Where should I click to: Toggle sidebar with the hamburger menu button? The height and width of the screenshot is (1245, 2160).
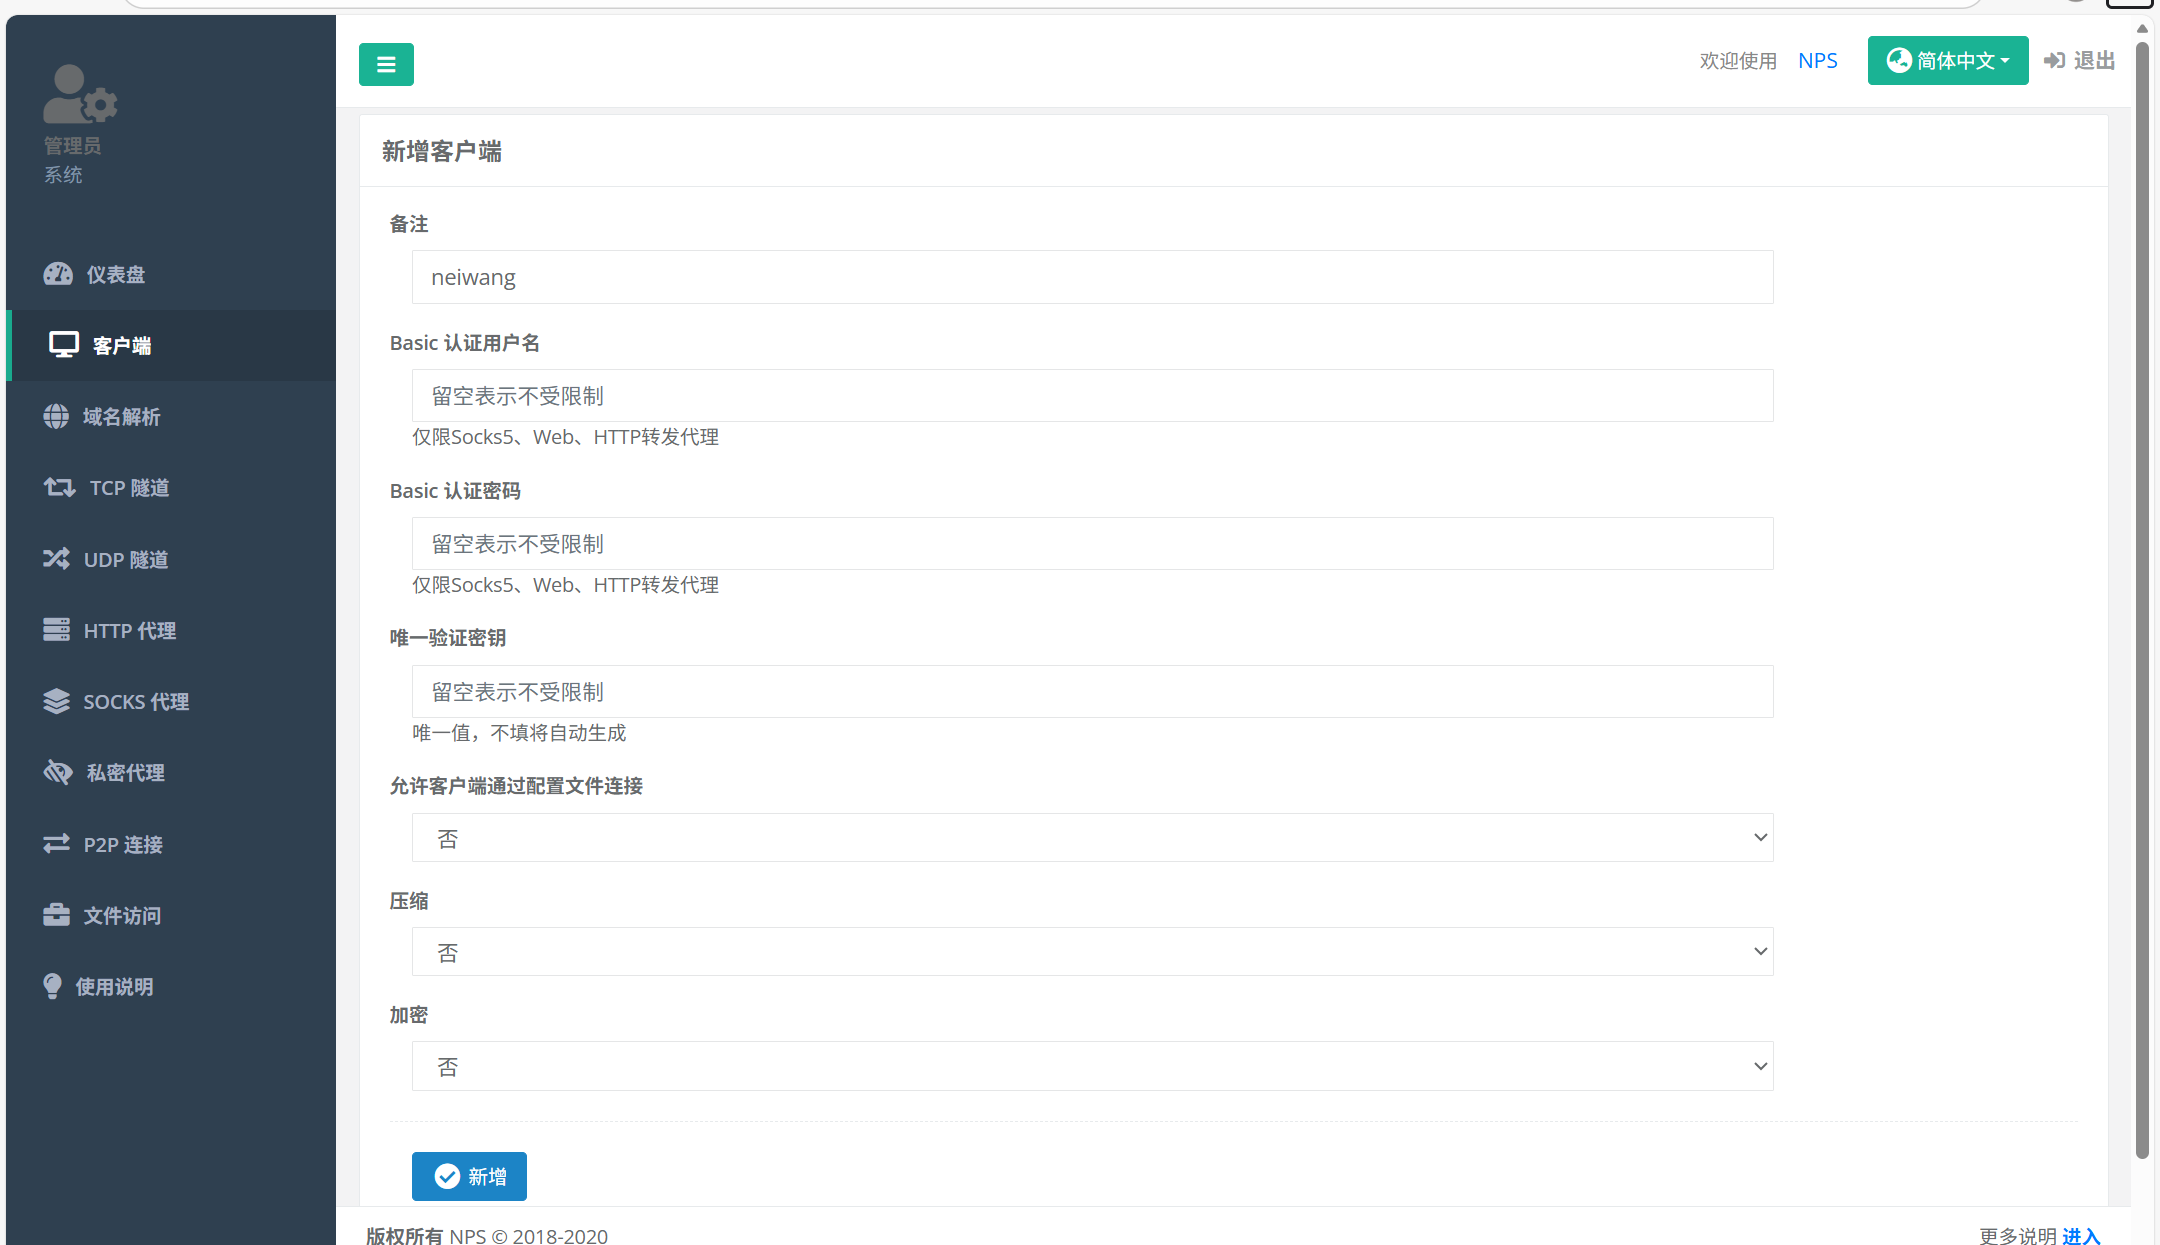tap(386, 65)
